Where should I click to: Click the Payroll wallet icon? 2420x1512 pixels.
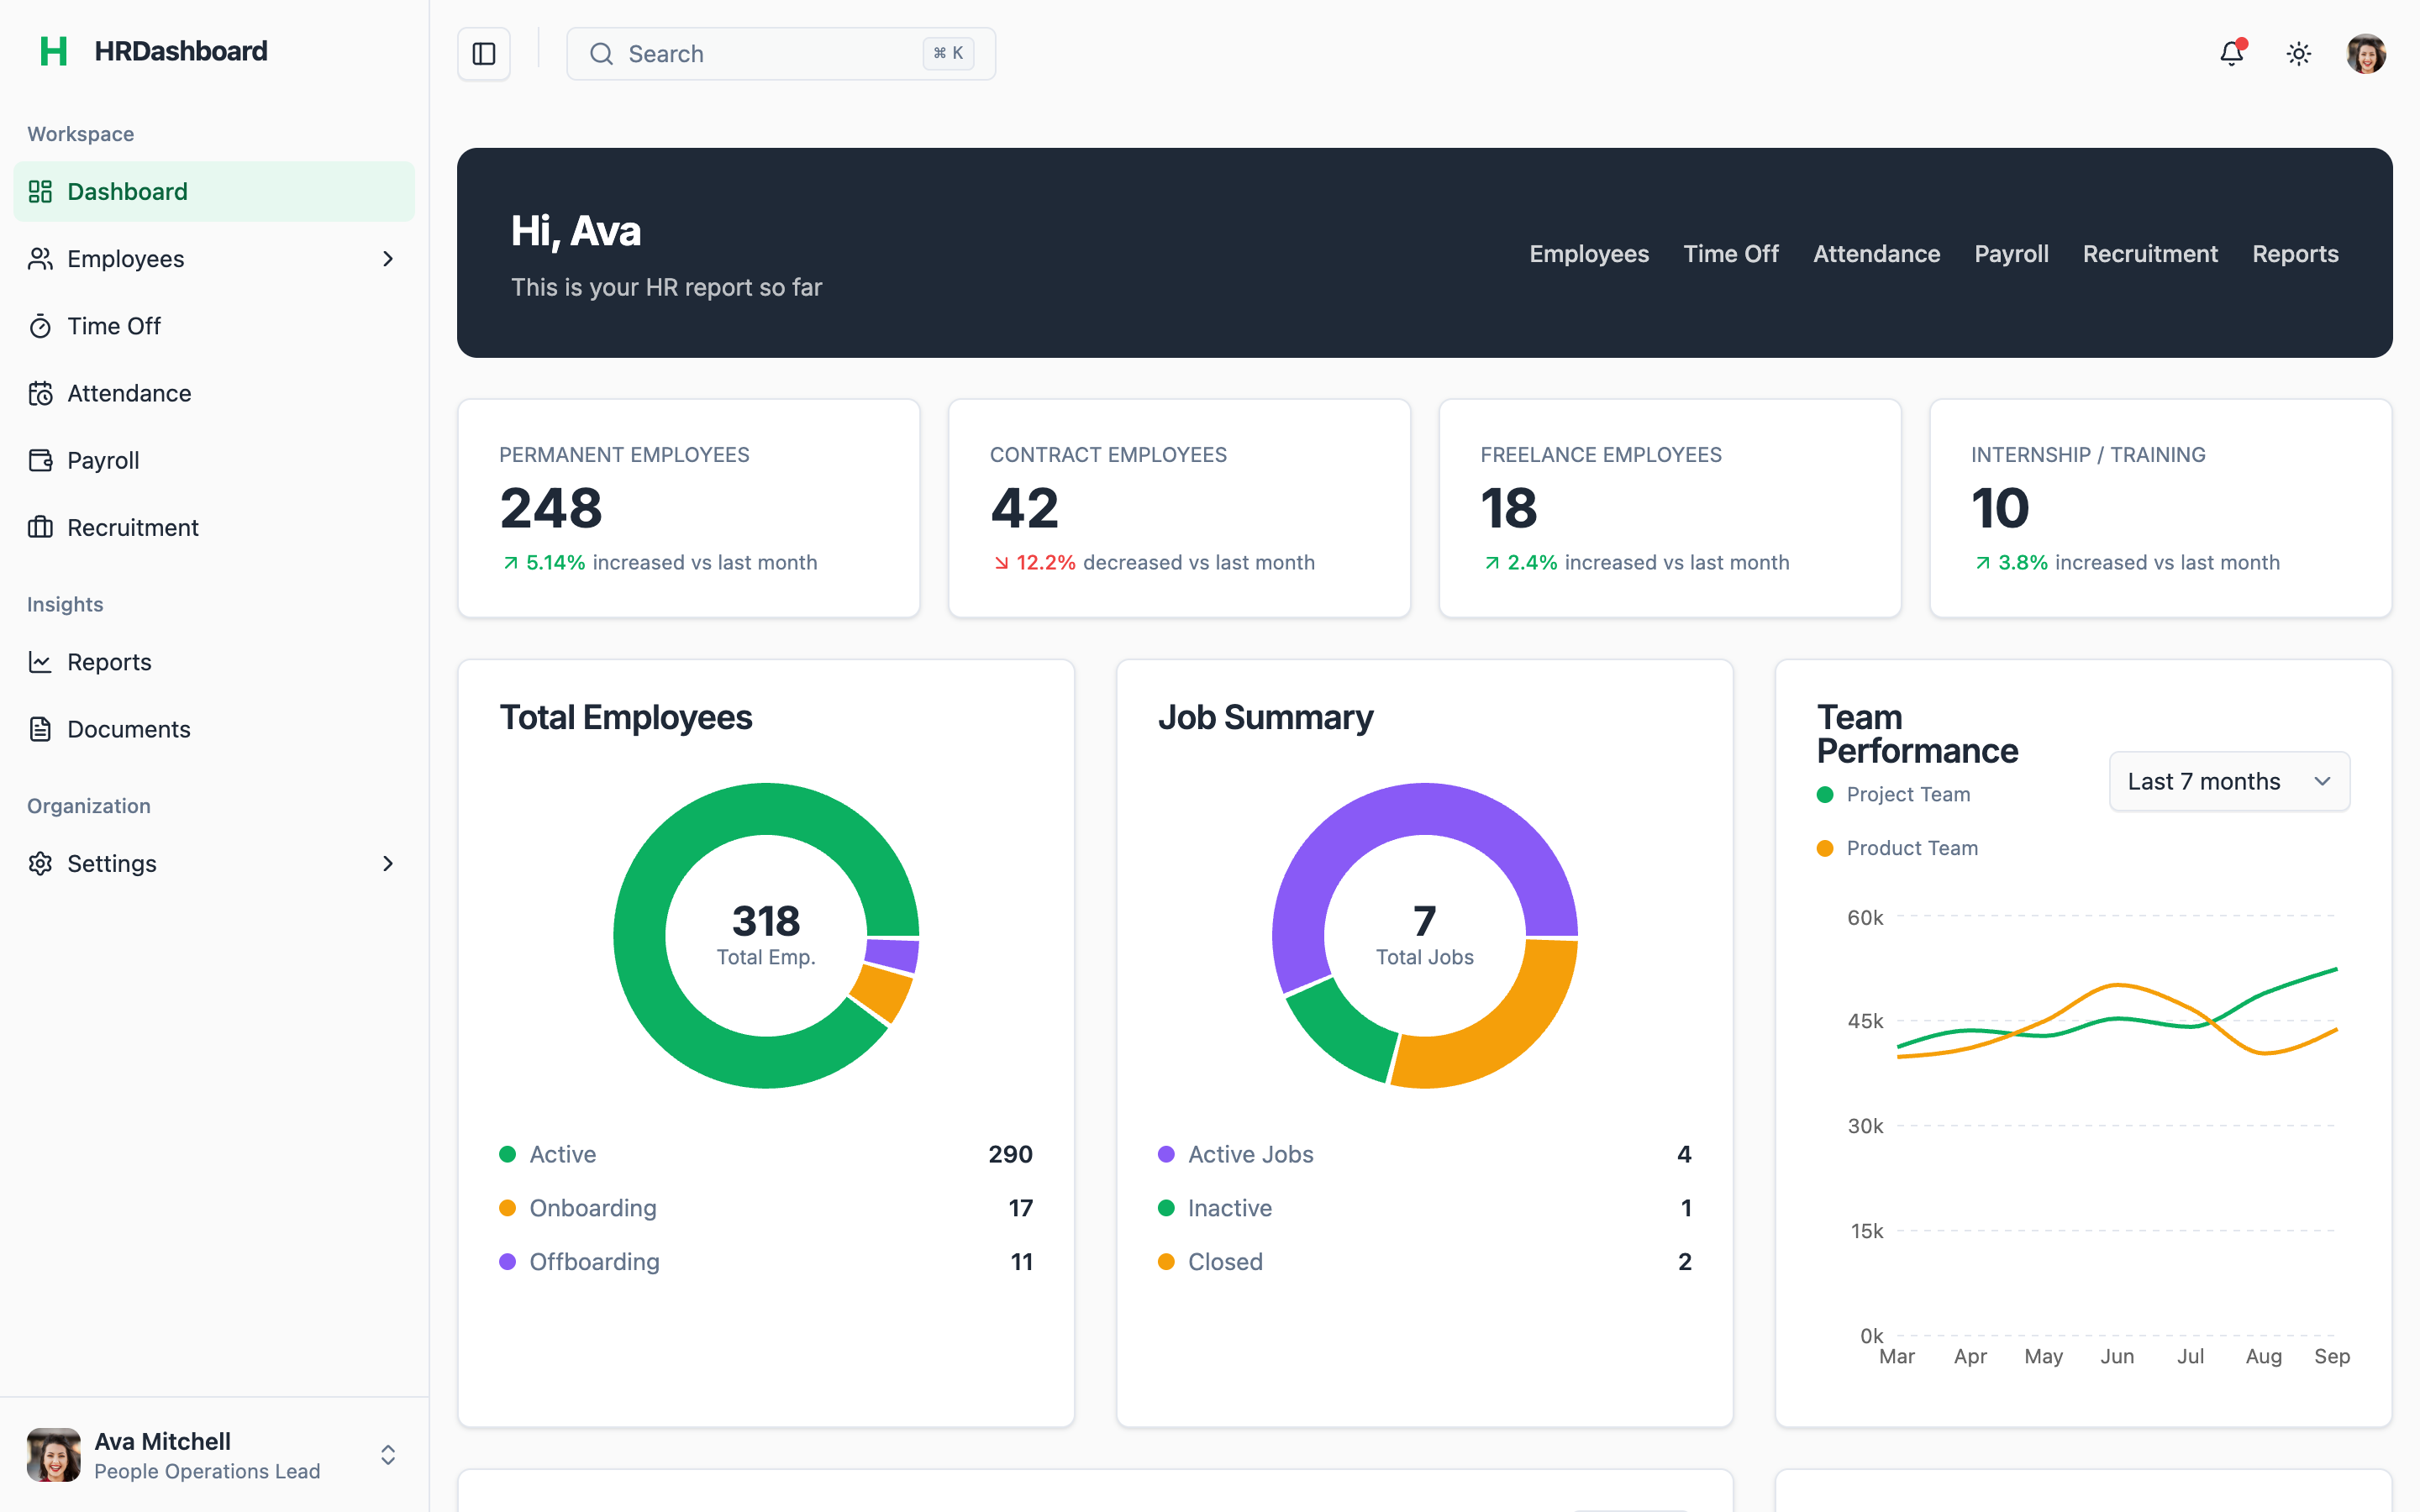tap(40, 460)
